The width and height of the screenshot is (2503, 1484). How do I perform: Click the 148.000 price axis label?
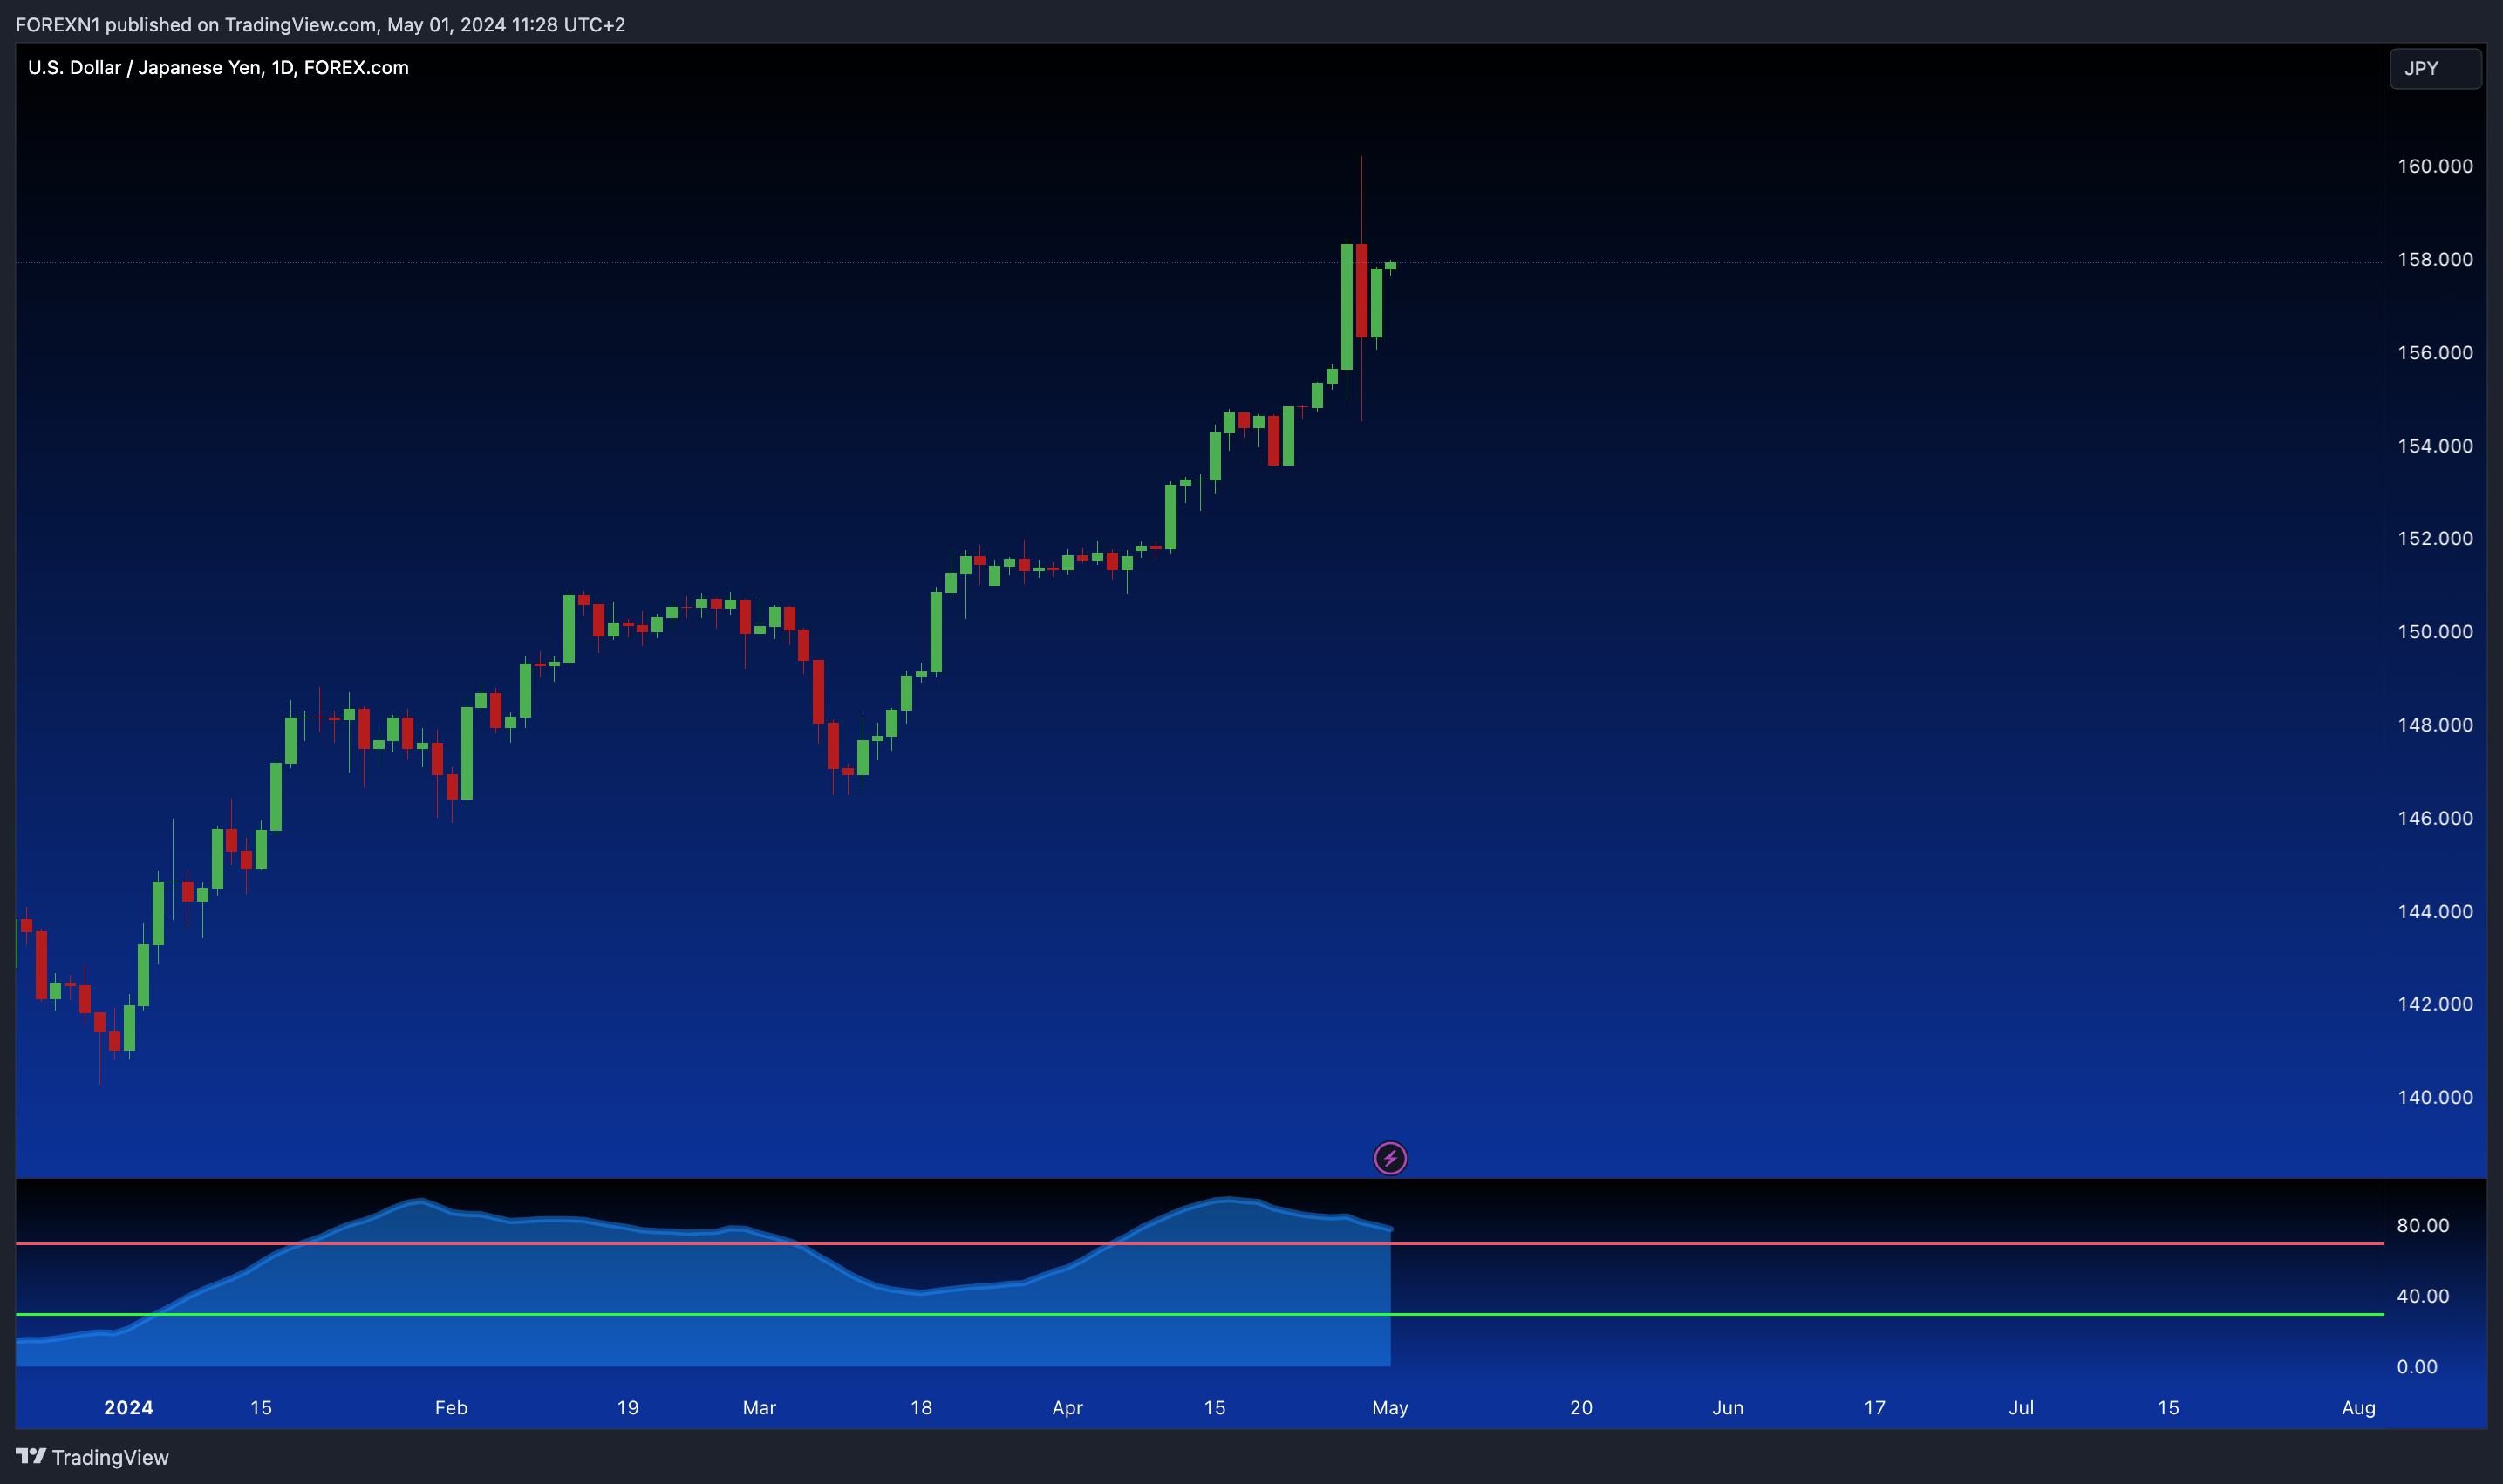pos(2435,724)
